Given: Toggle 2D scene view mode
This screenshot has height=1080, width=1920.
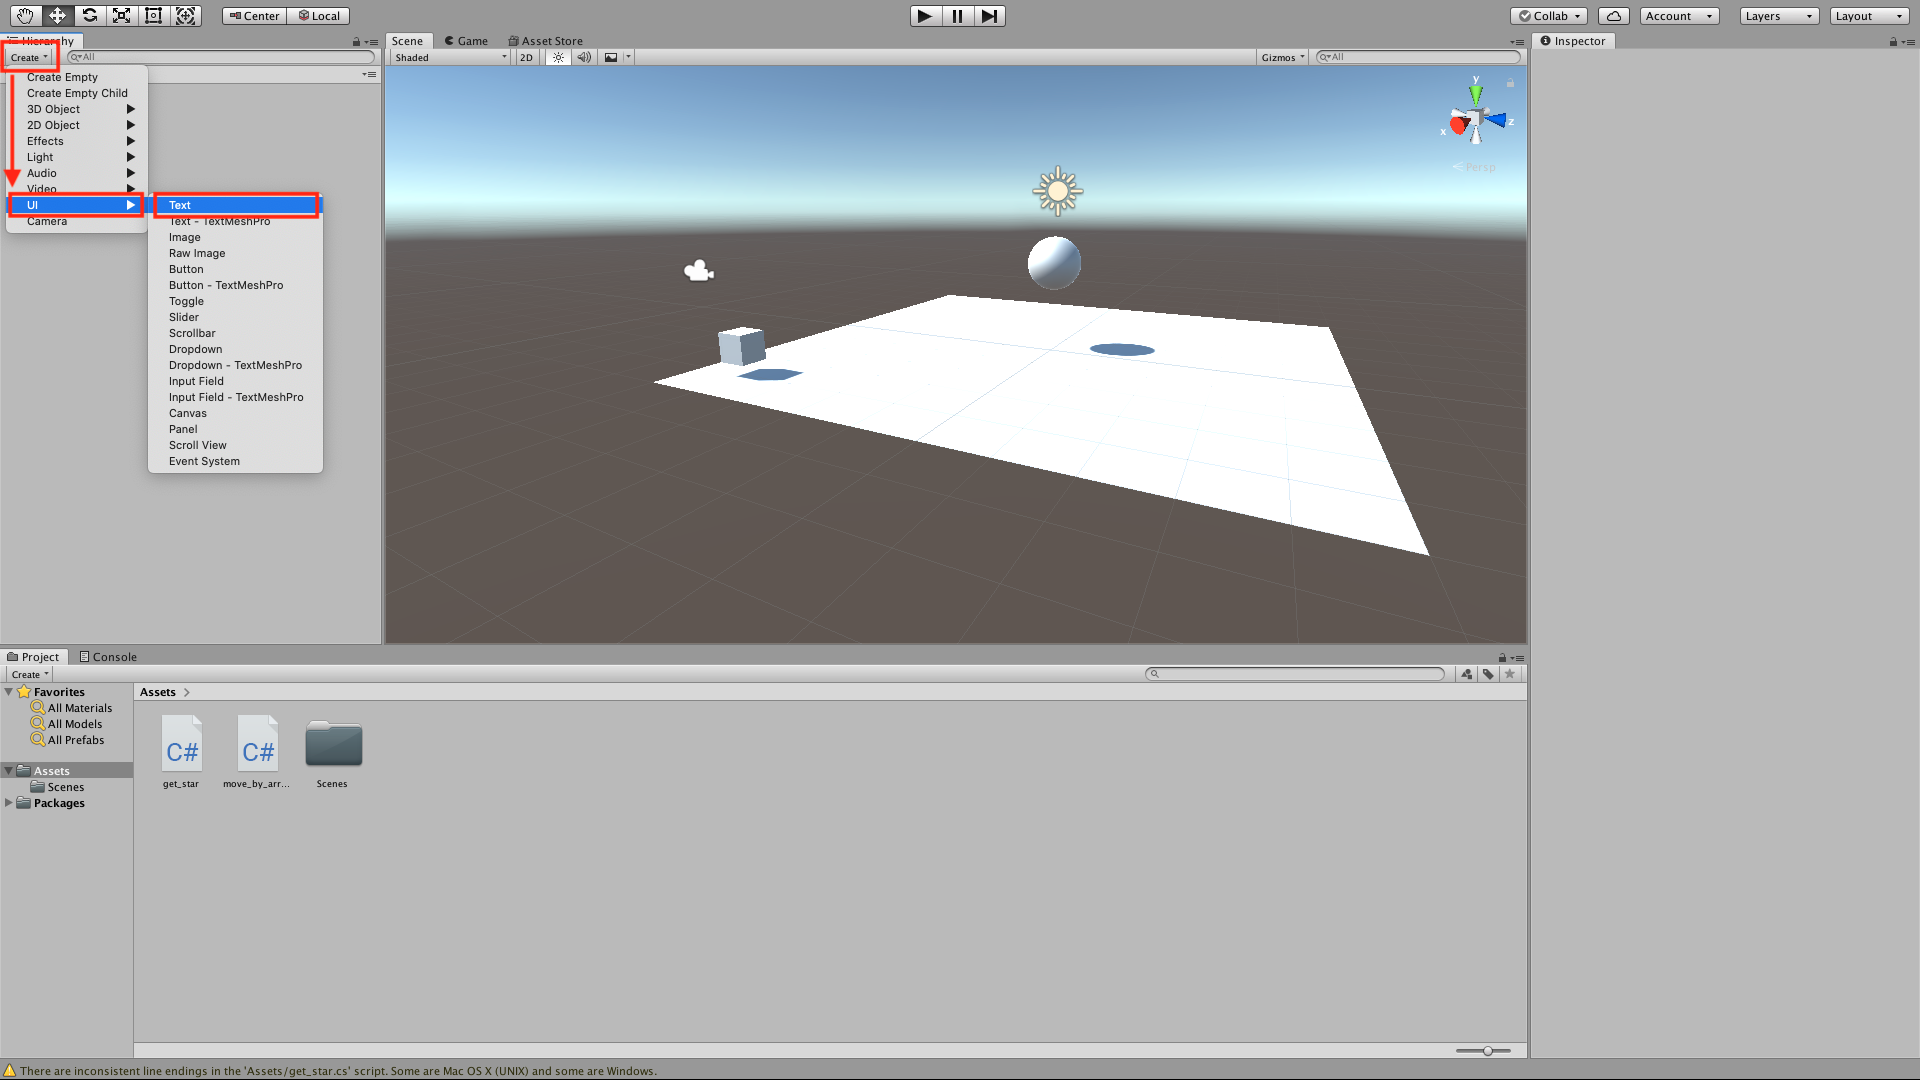Looking at the screenshot, I should (x=526, y=57).
